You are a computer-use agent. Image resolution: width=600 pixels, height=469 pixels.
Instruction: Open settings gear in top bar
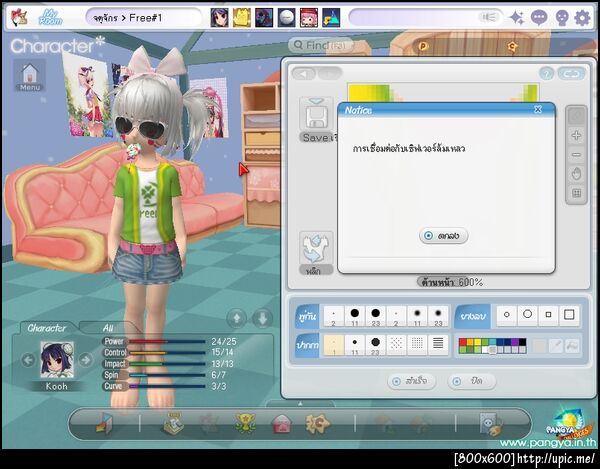pyautogui.click(x=582, y=18)
